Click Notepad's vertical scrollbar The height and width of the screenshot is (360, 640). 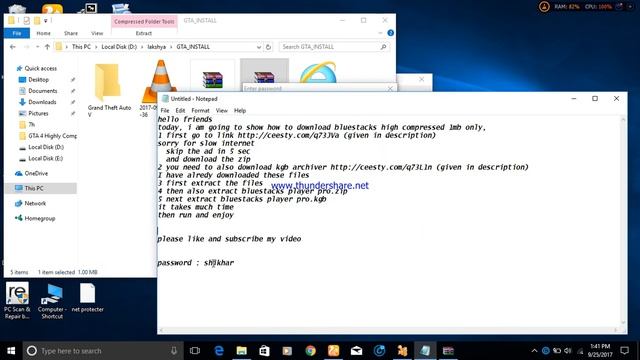click(623, 221)
